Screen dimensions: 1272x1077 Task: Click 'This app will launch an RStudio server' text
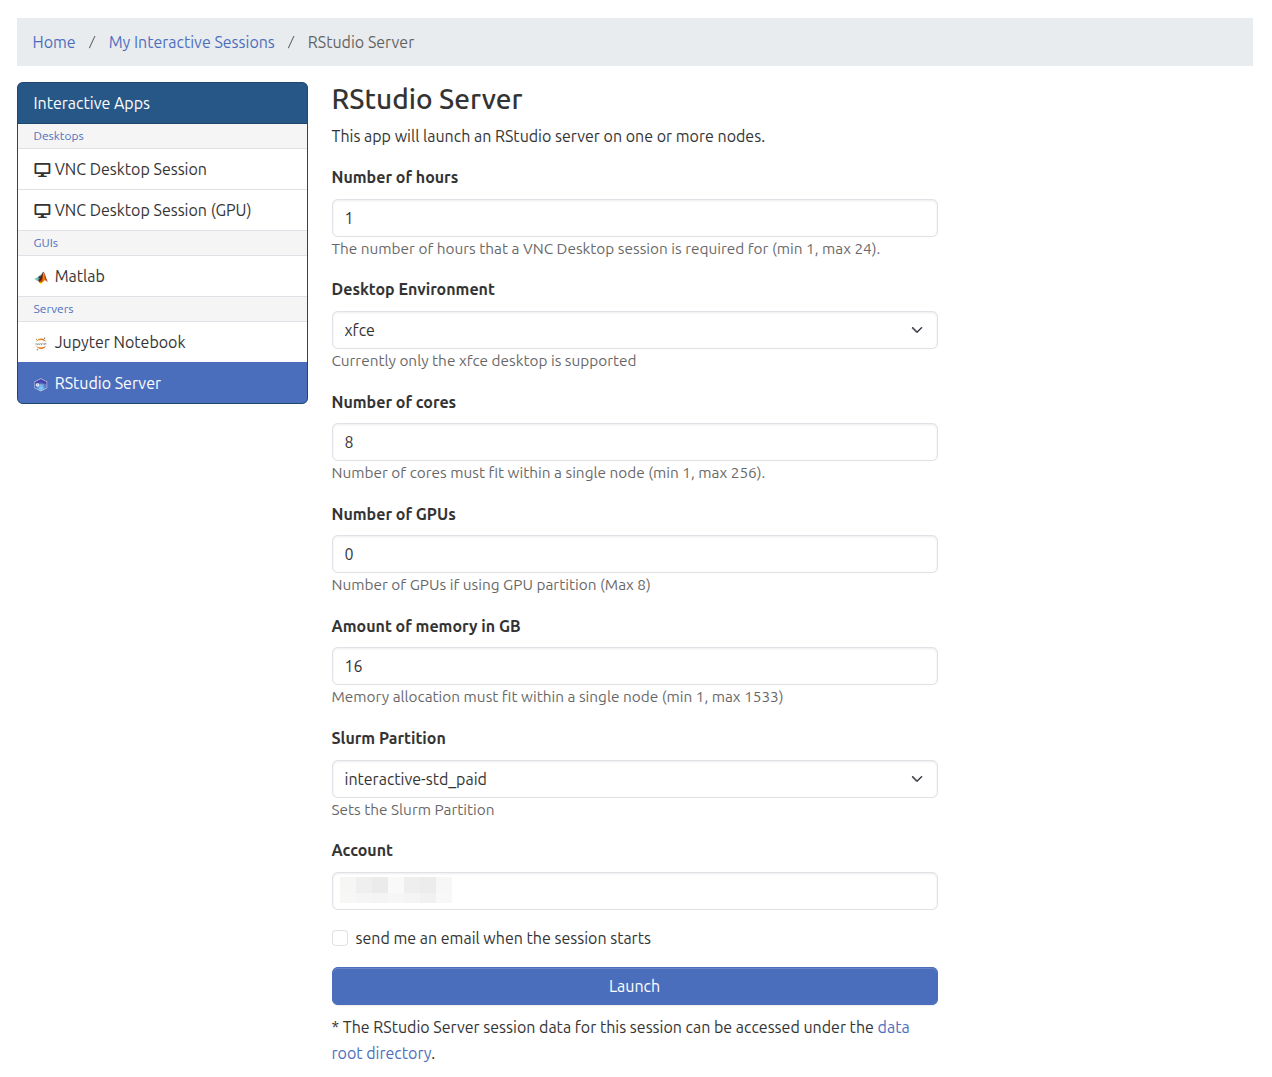(x=548, y=136)
